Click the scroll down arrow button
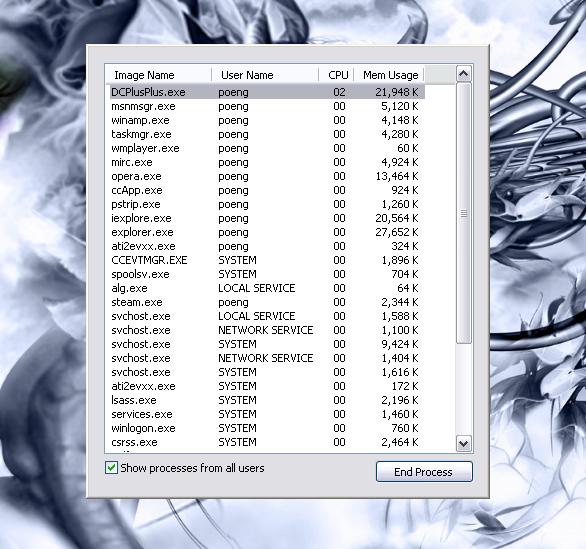 pyautogui.click(x=463, y=444)
